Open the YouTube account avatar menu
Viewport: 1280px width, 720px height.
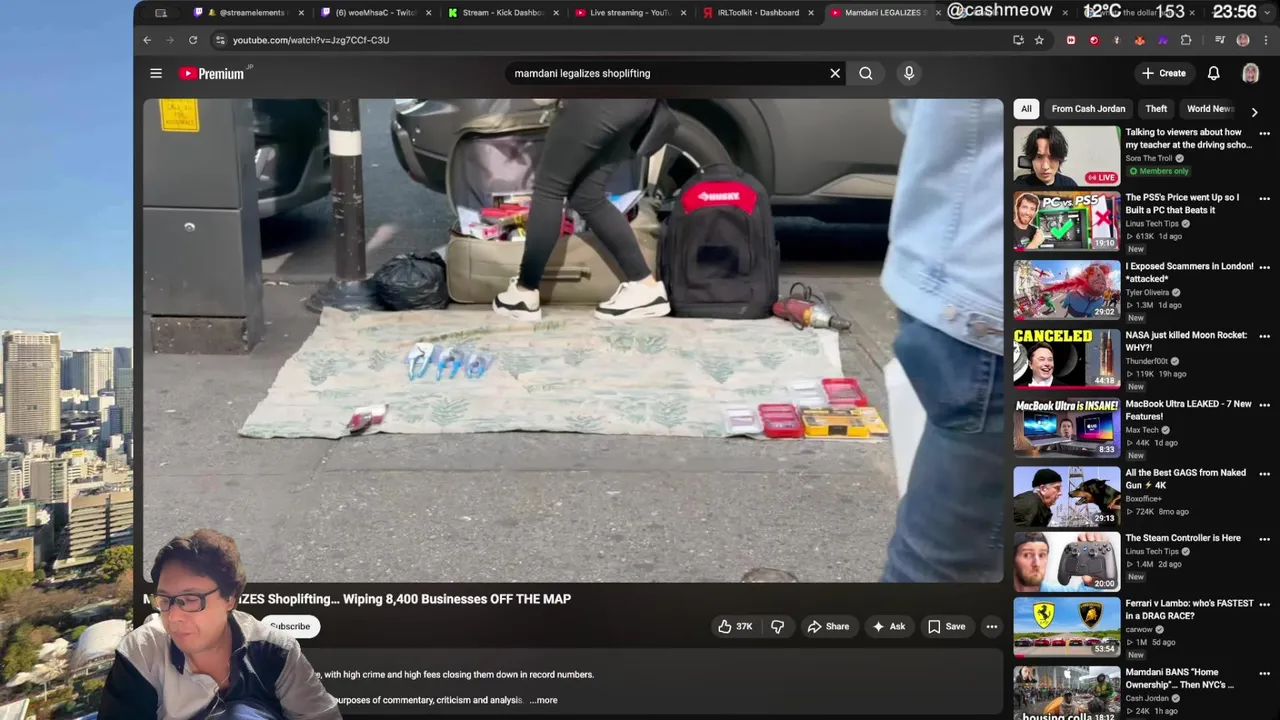pos(1250,73)
